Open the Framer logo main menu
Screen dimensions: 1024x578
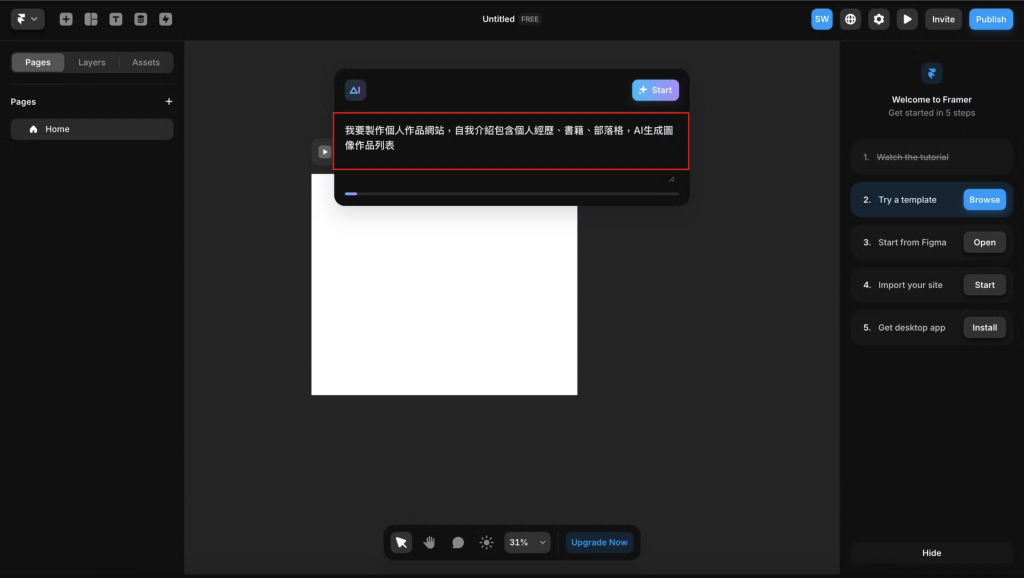(x=27, y=19)
